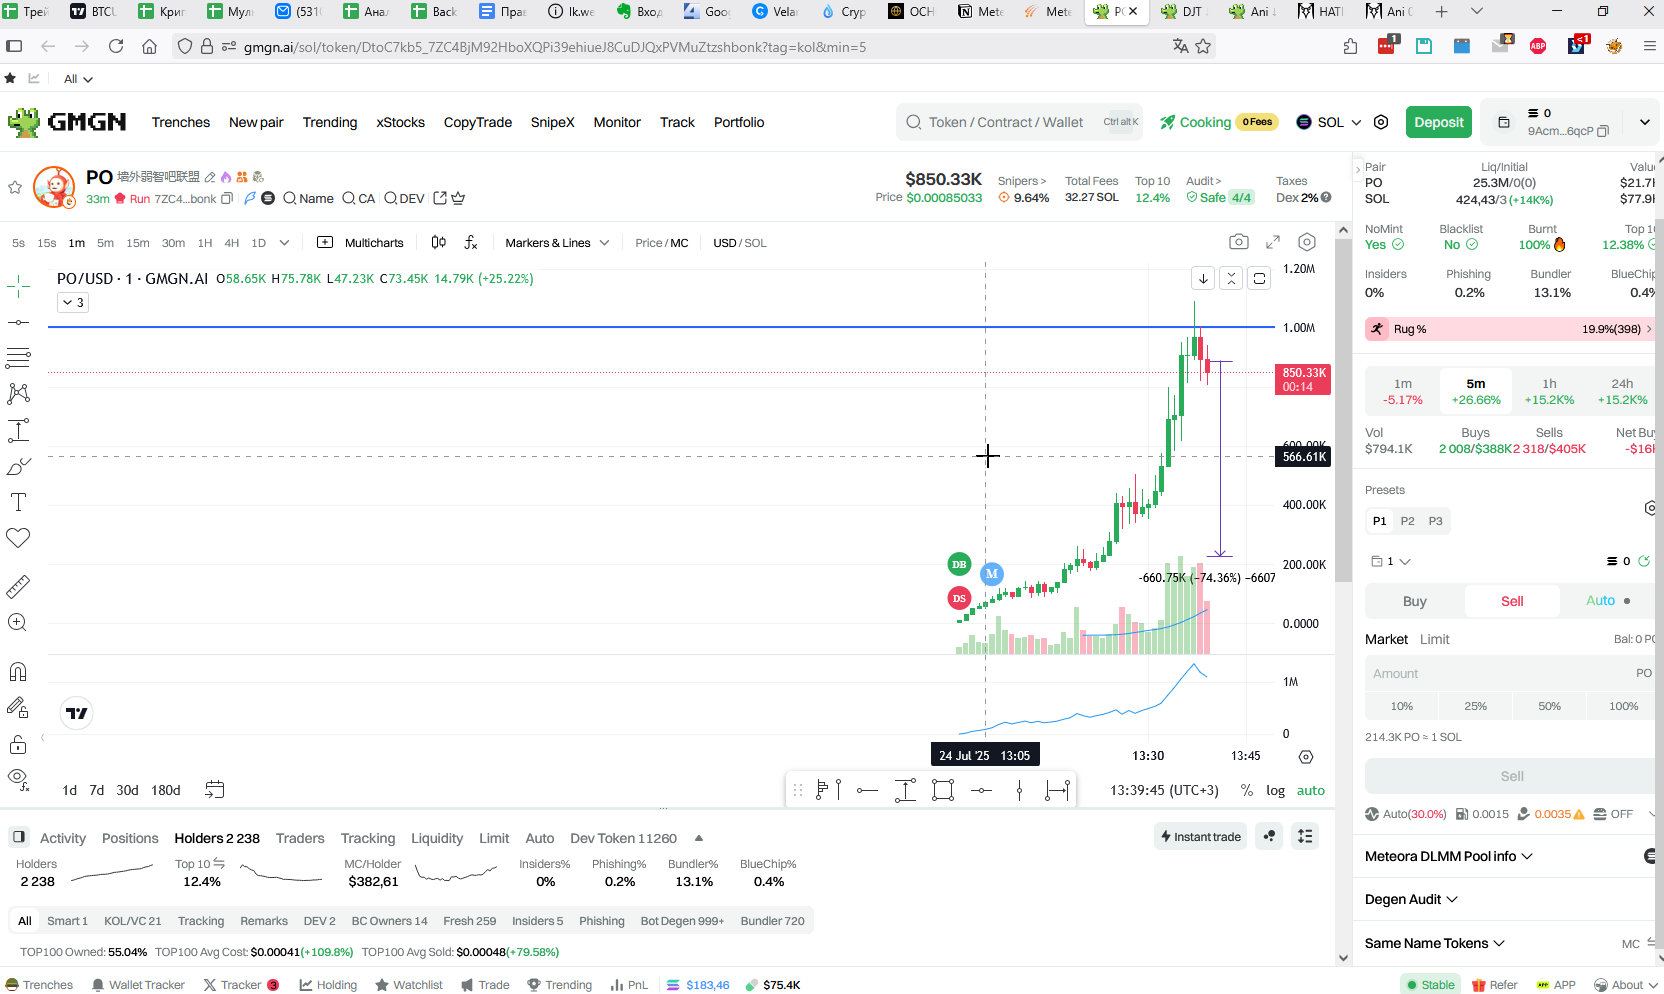Toggle auto scale on chart
The height and width of the screenshot is (994, 1664).
1310,790
